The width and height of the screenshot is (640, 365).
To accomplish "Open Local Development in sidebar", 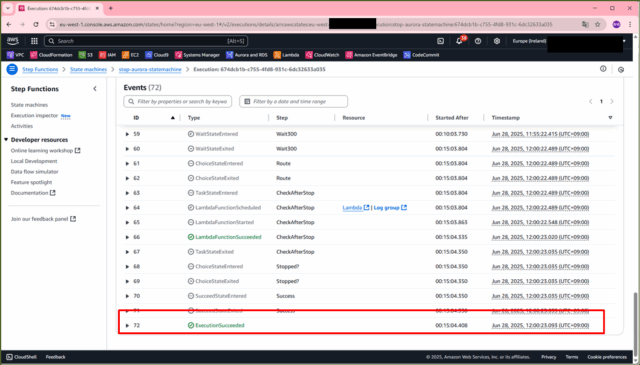I will point(34,161).
